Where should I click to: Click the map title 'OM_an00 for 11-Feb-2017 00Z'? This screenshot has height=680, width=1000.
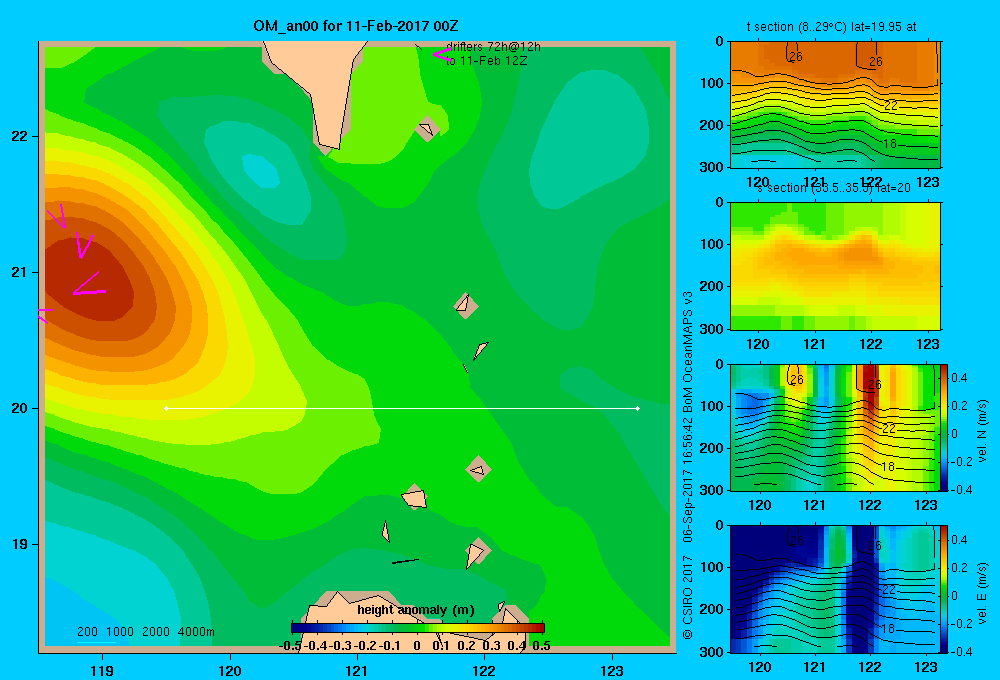[x=355, y=26]
